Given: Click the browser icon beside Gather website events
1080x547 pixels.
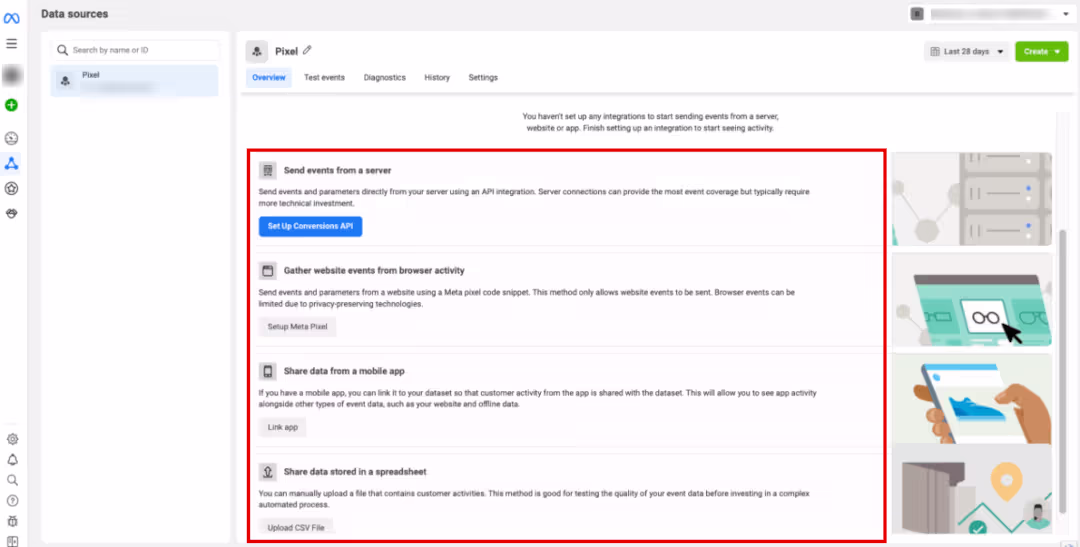Looking at the screenshot, I should [x=268, y=271].
